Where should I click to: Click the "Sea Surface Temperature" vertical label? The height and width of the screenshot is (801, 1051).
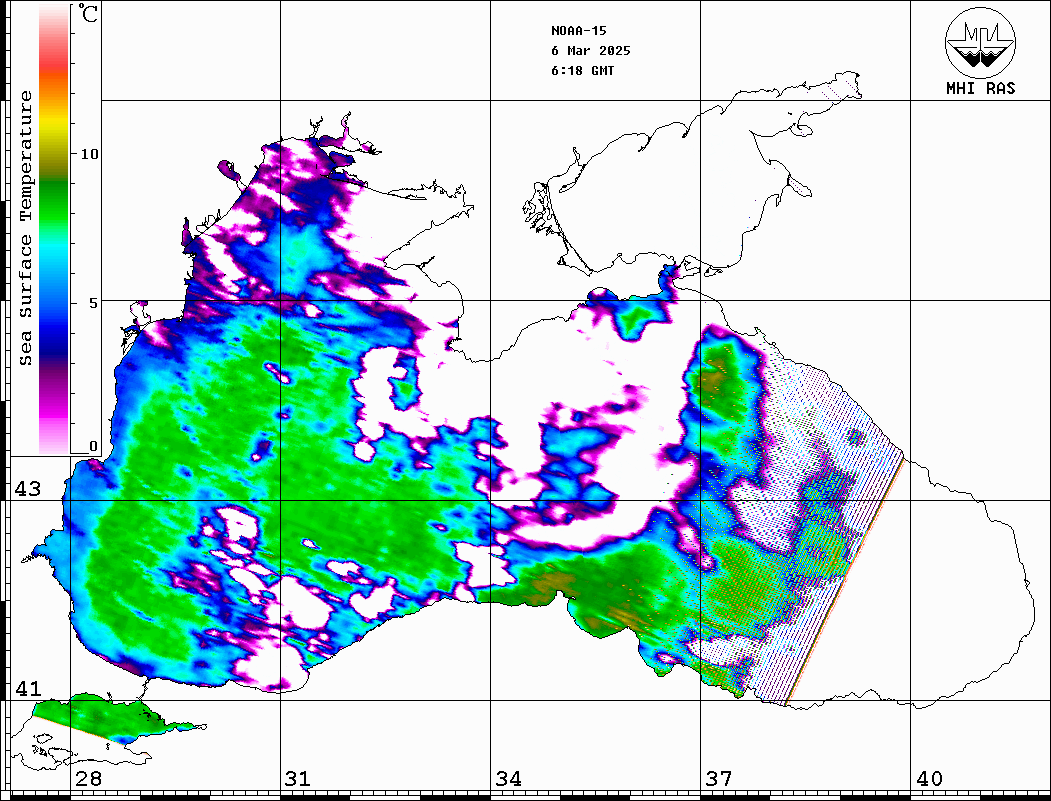point(25,229)
